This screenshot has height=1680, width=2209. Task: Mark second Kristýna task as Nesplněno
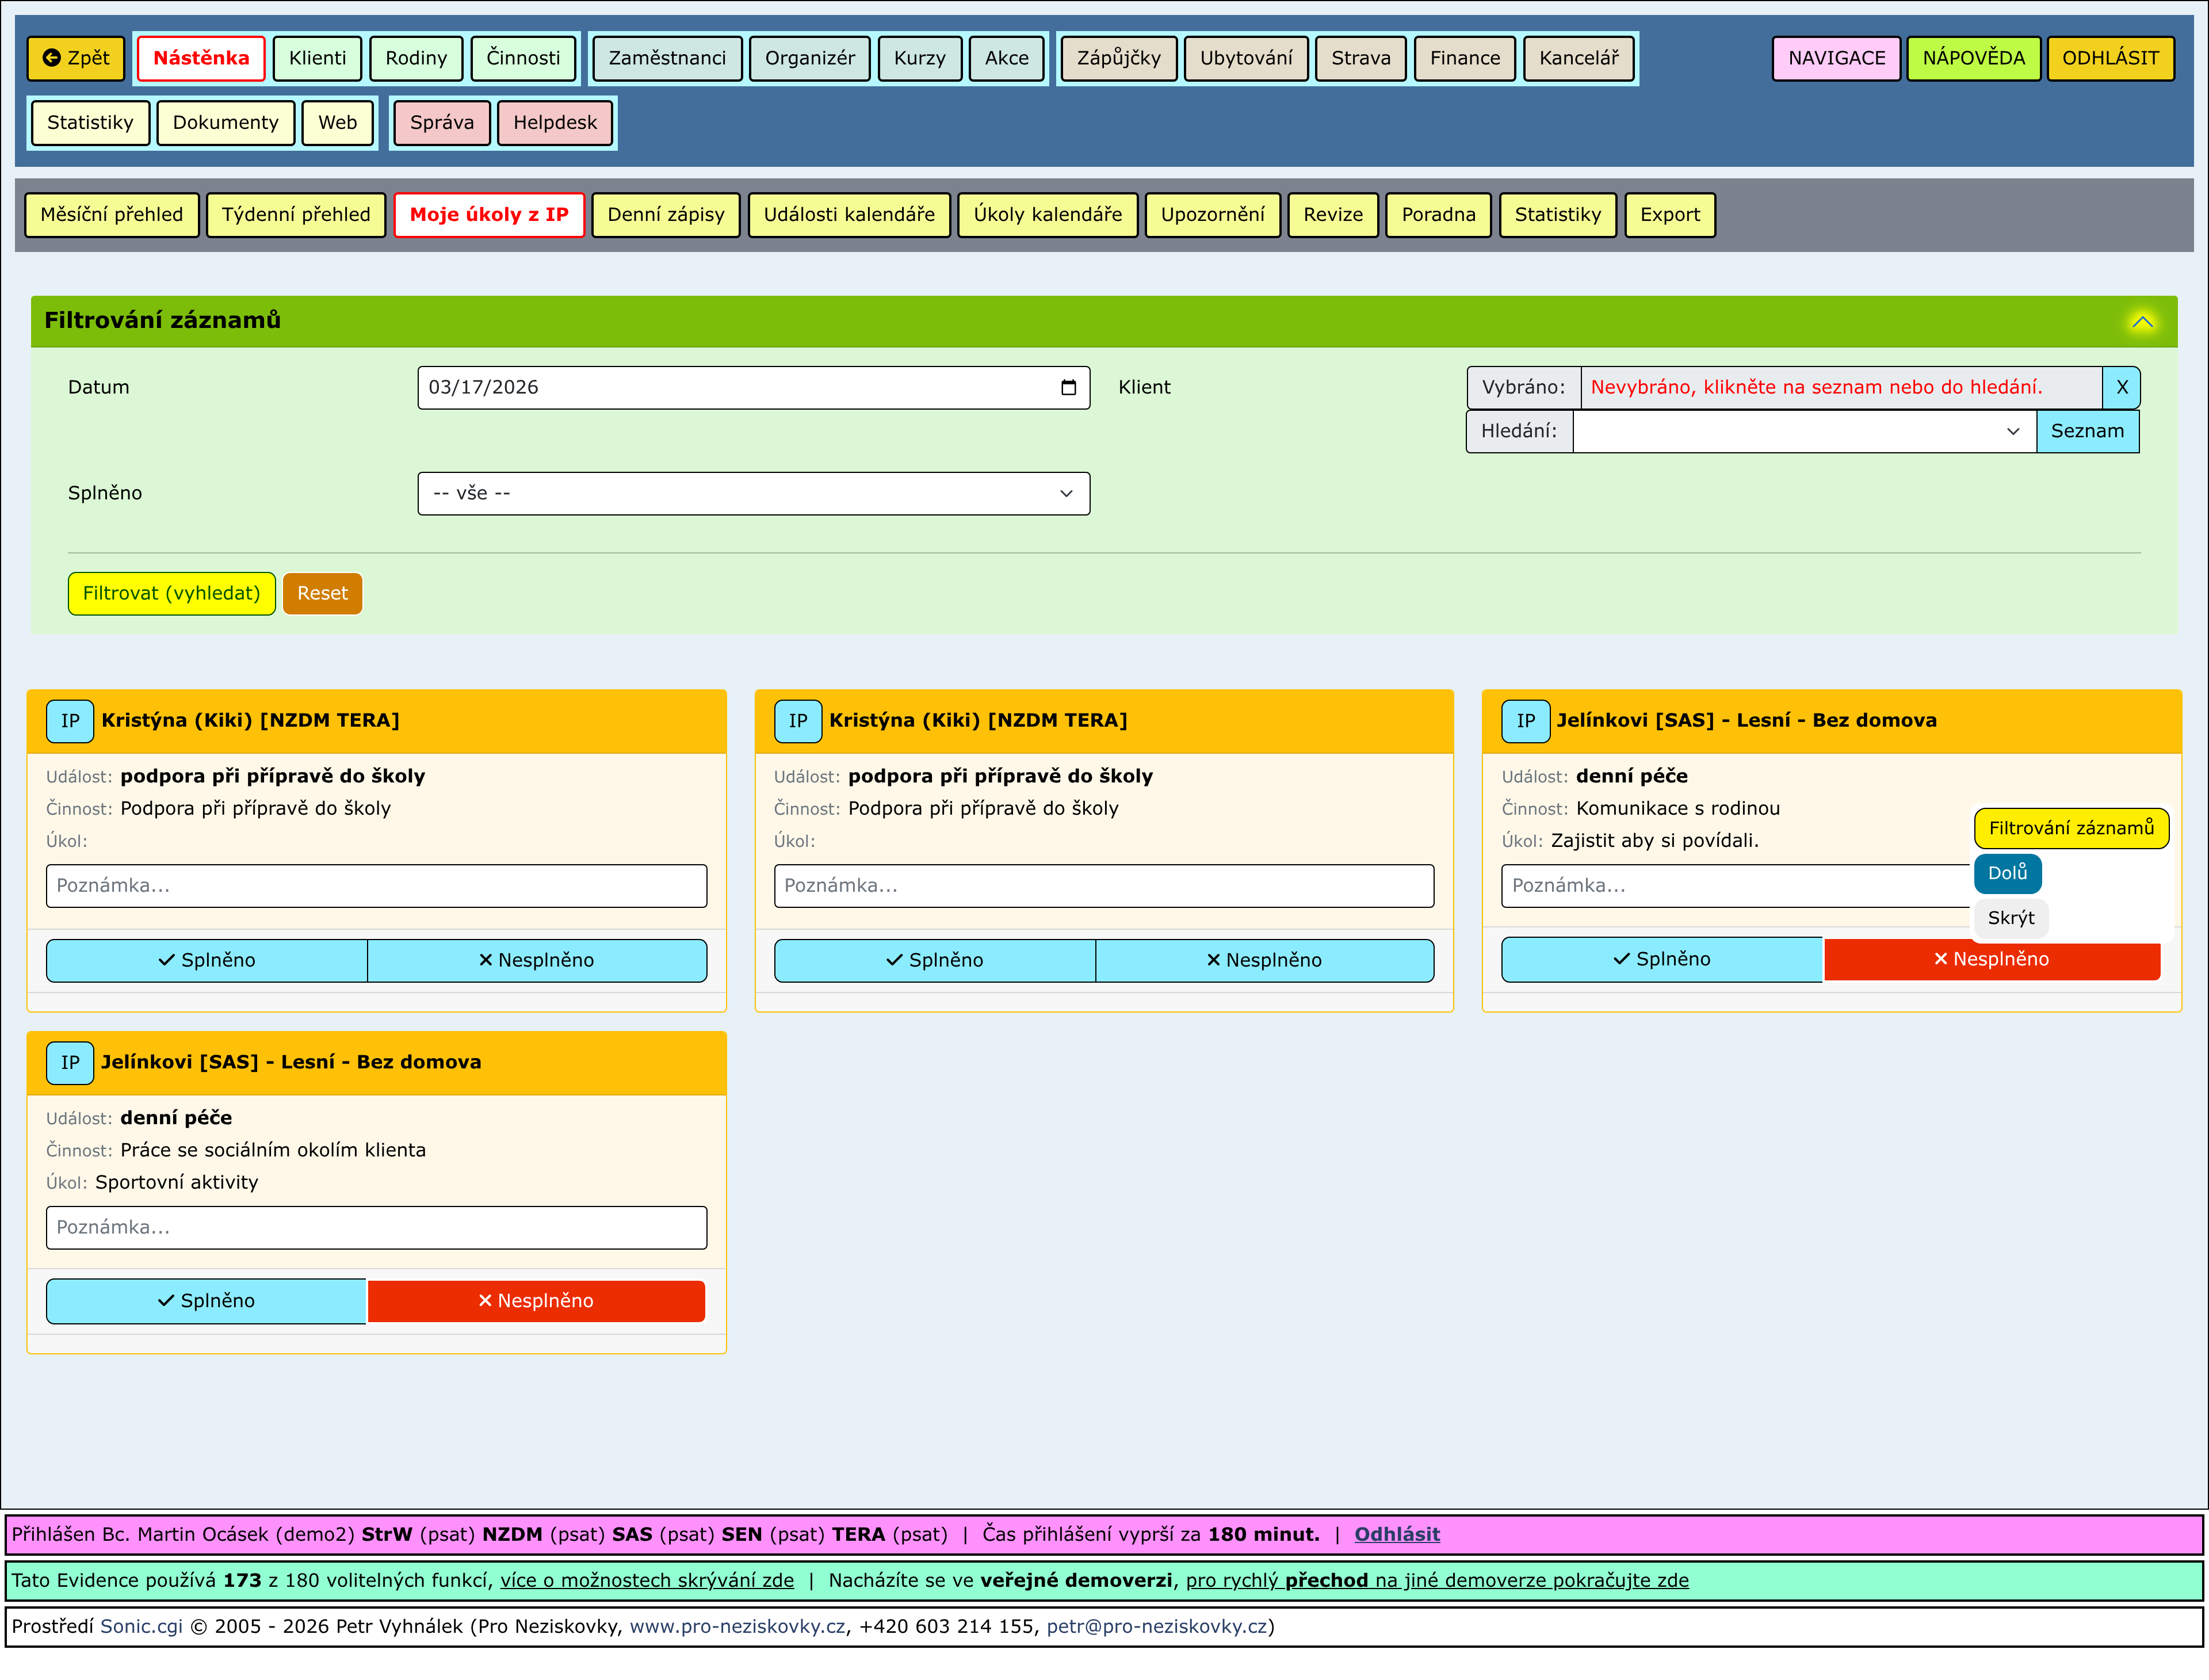tap(1264, 961)
